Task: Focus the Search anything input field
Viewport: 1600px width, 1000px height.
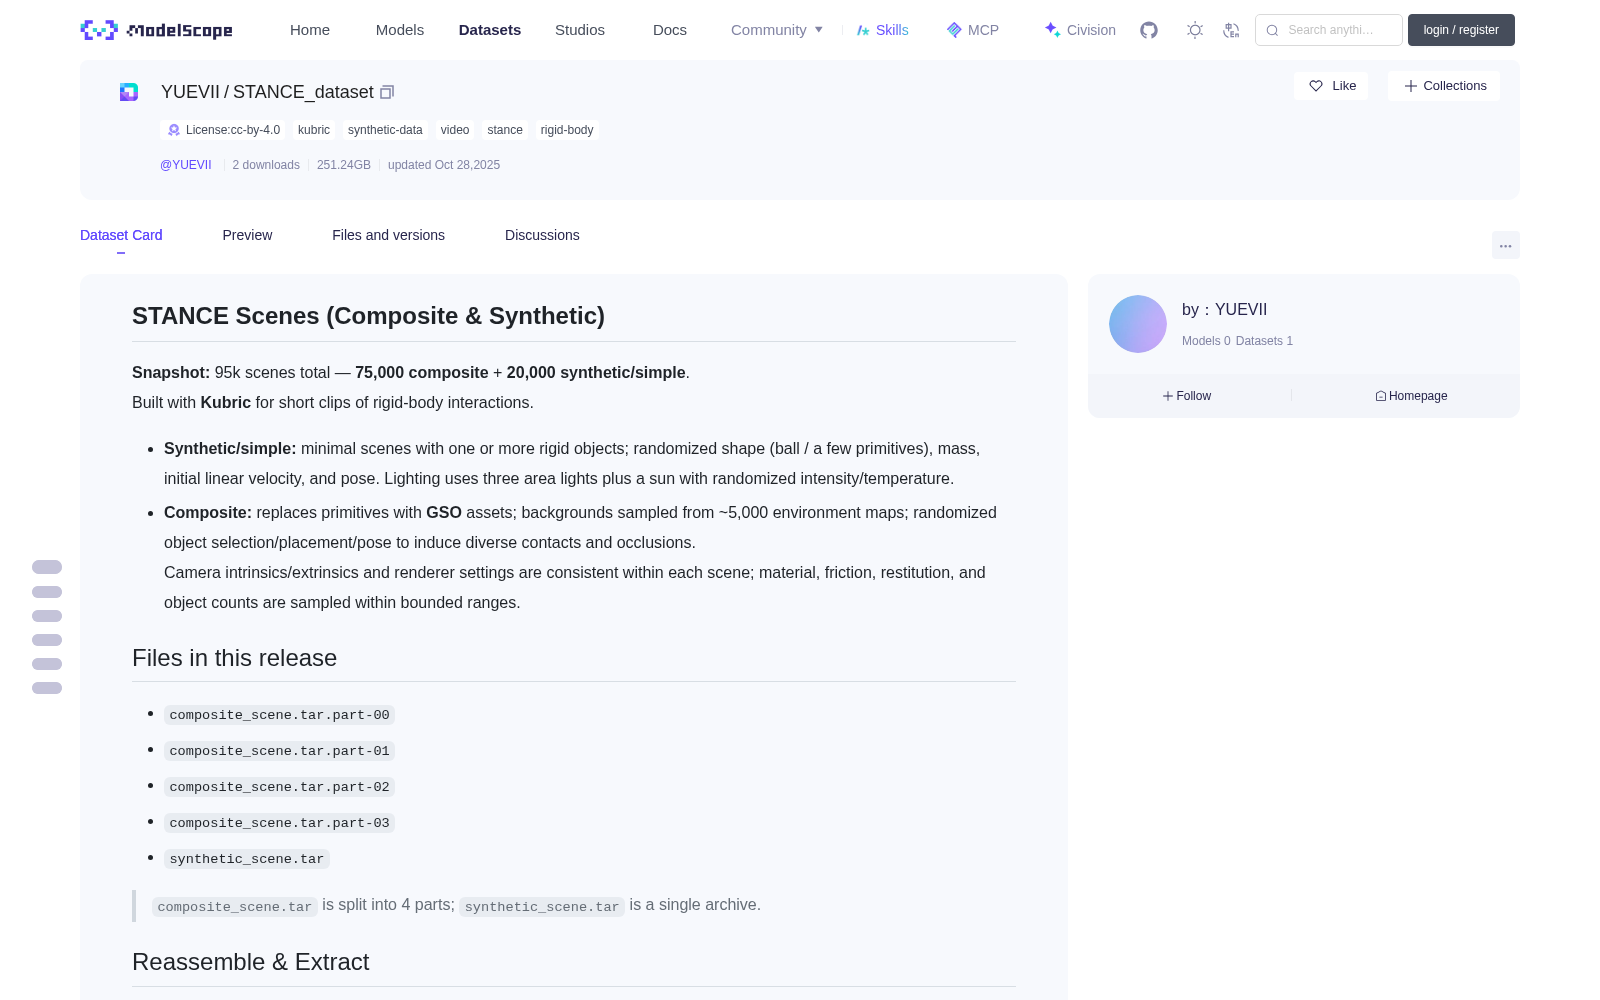Action: pyautogui.click(x=1329, y=30)
